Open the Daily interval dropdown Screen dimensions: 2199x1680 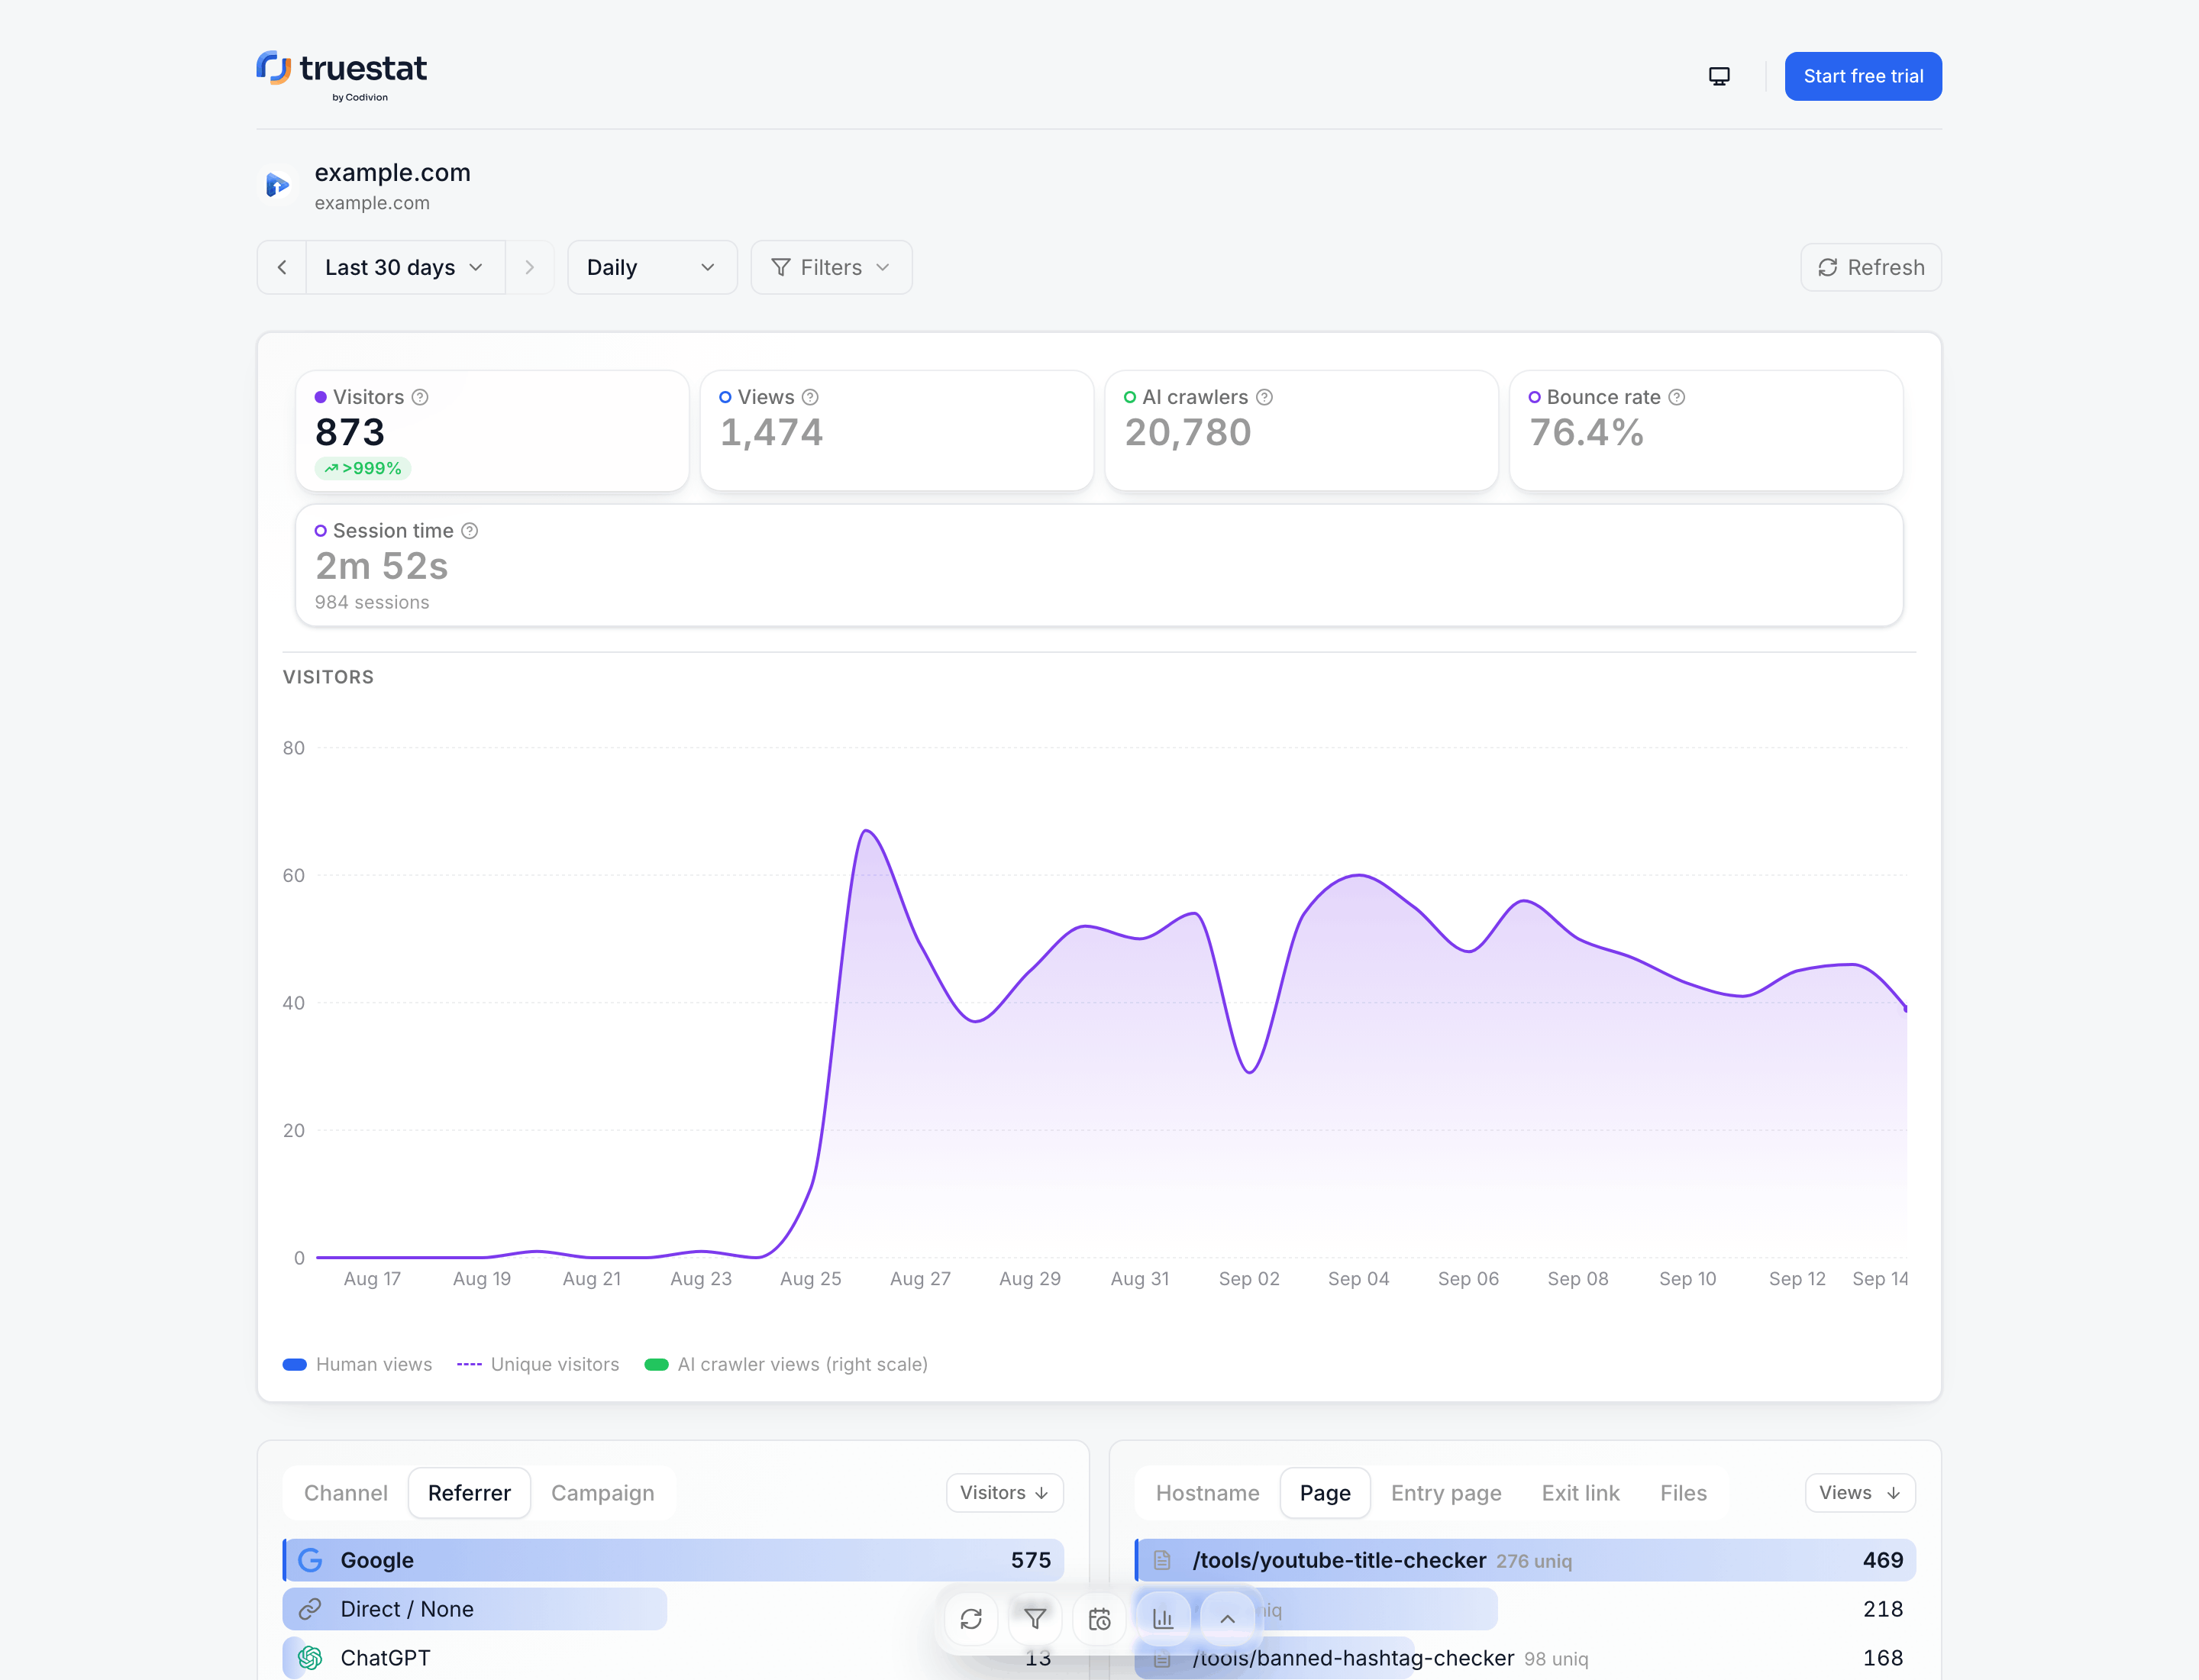(652, 267)
